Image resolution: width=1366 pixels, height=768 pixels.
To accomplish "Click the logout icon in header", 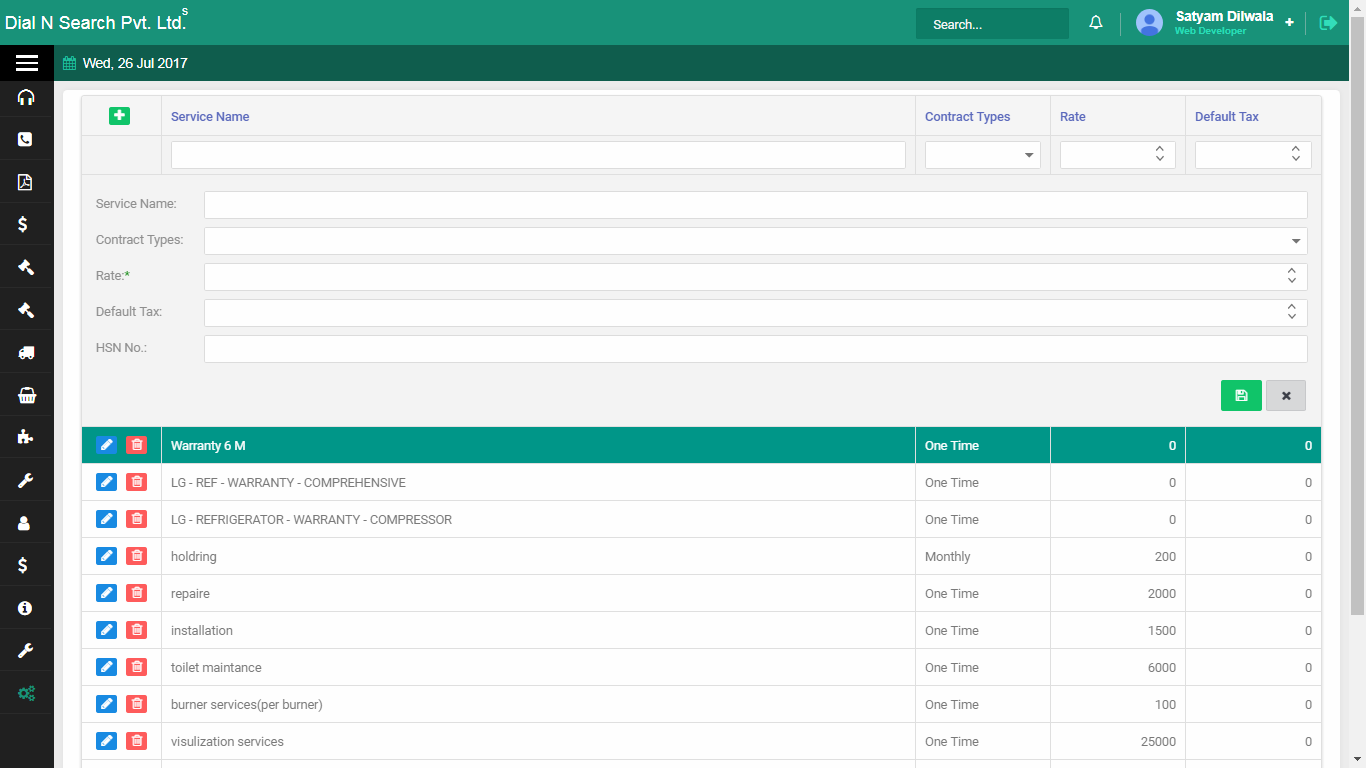I will click(x=1328, y=23).
